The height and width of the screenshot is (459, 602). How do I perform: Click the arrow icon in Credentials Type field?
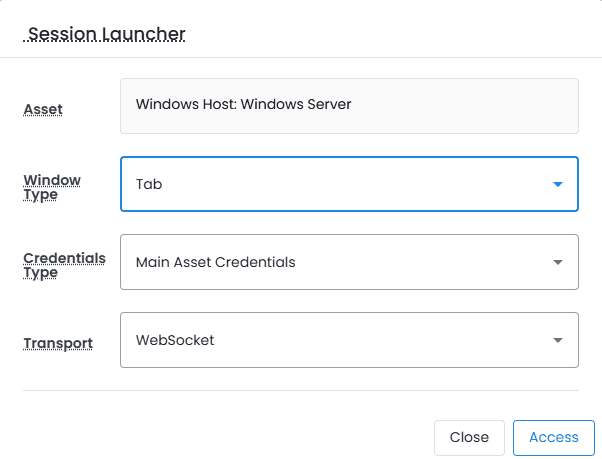point(558,263)
